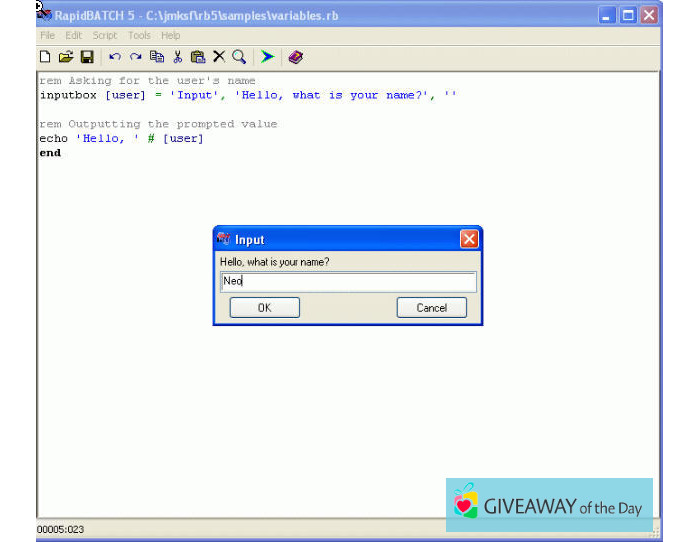This screenshot has width=700, height=542.
Task: Cut selection with the scissors icon
Action: tap(178, 57)
